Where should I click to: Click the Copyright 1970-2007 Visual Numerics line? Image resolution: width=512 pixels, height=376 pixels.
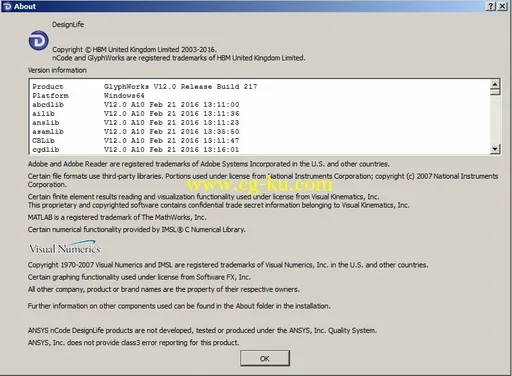point(228,265)
